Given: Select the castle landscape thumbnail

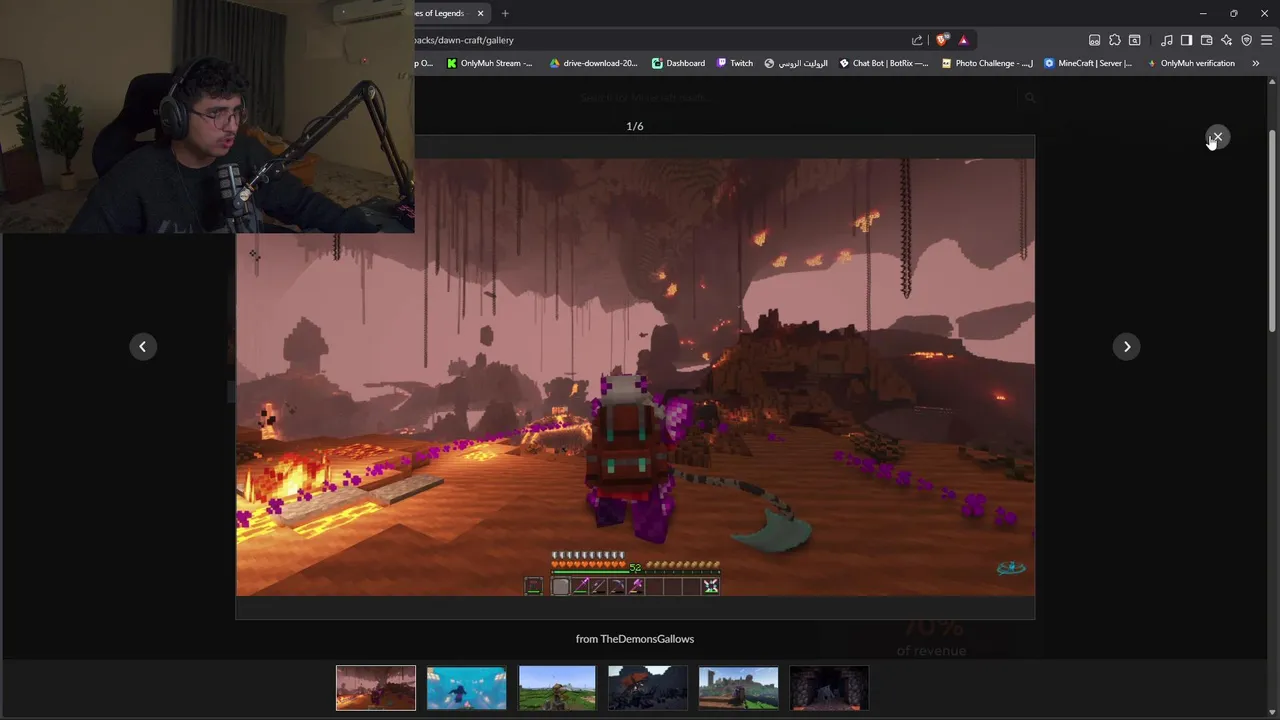Looking at the screenshot, I should click(738, 688).
